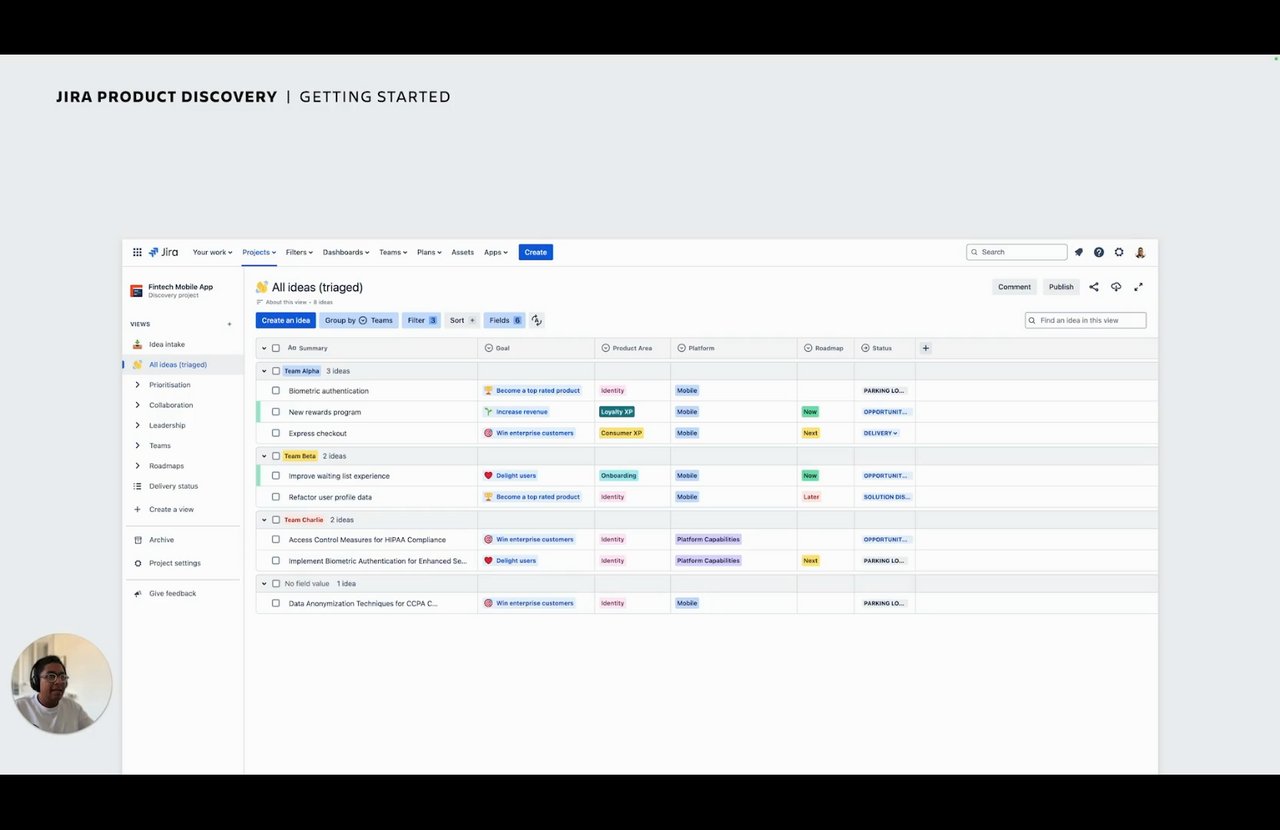Click the Publish button
Viewport: 1280px width, 830px height.
click(1061, 287)
